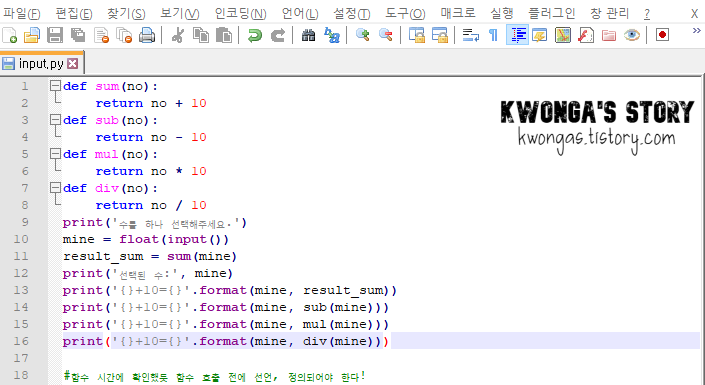
Task: Open Find with binoculars icon
Action: [x=308, y=35]
